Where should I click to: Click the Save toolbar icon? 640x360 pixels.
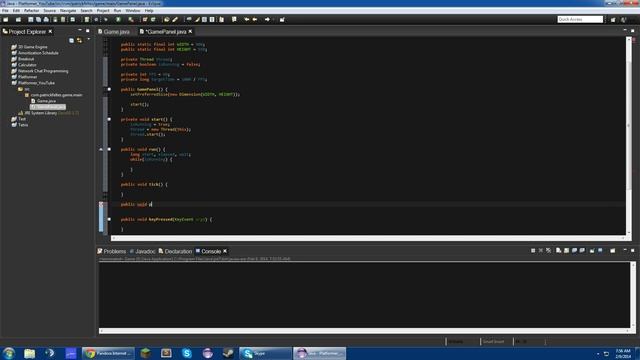pos(31,20)
